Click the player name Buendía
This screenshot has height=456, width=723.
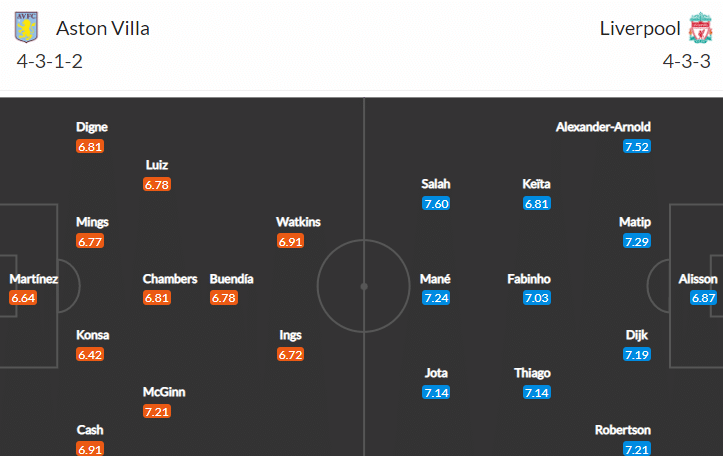click(x=231, y=279)
